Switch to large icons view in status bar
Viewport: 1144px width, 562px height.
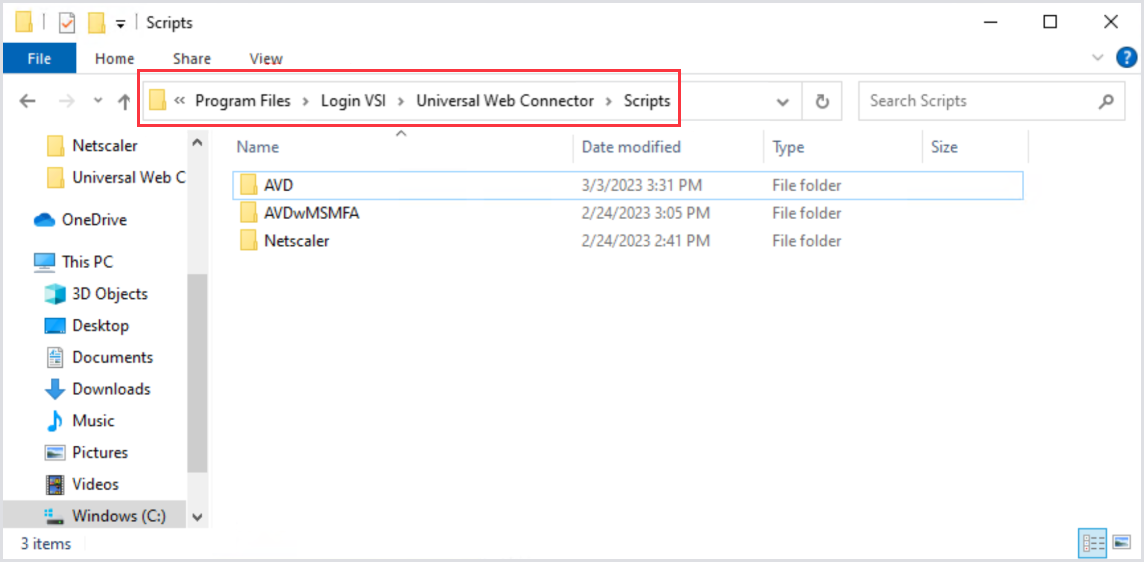point(1121,543)
